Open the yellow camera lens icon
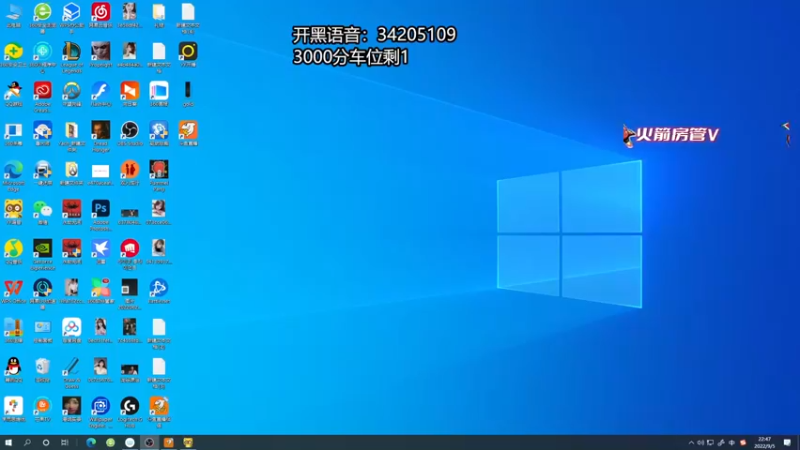800x450 pixels. coord(188,52)
